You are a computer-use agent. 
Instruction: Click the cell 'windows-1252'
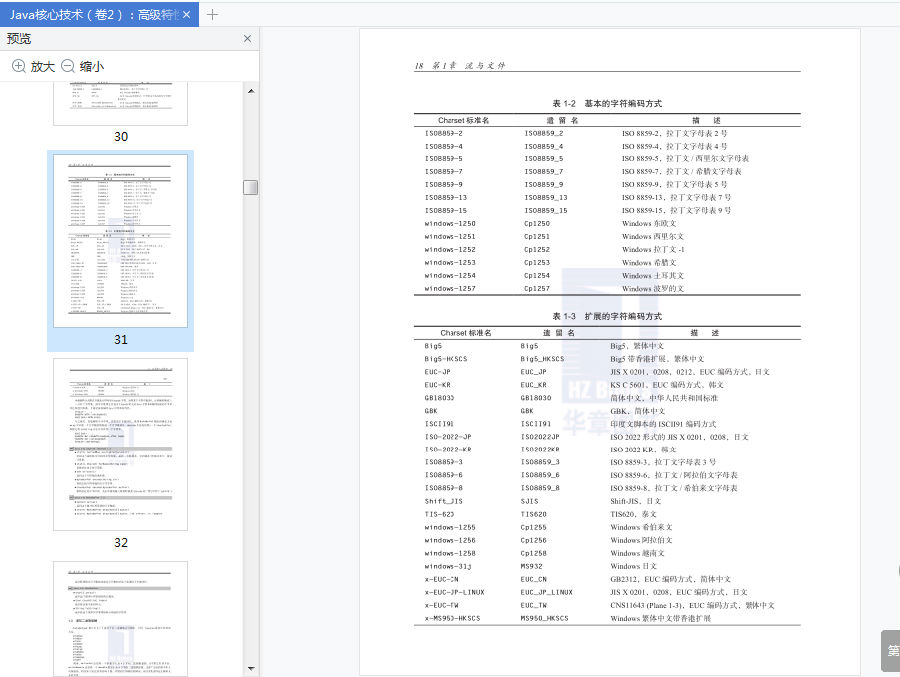[x=450, y=250]
